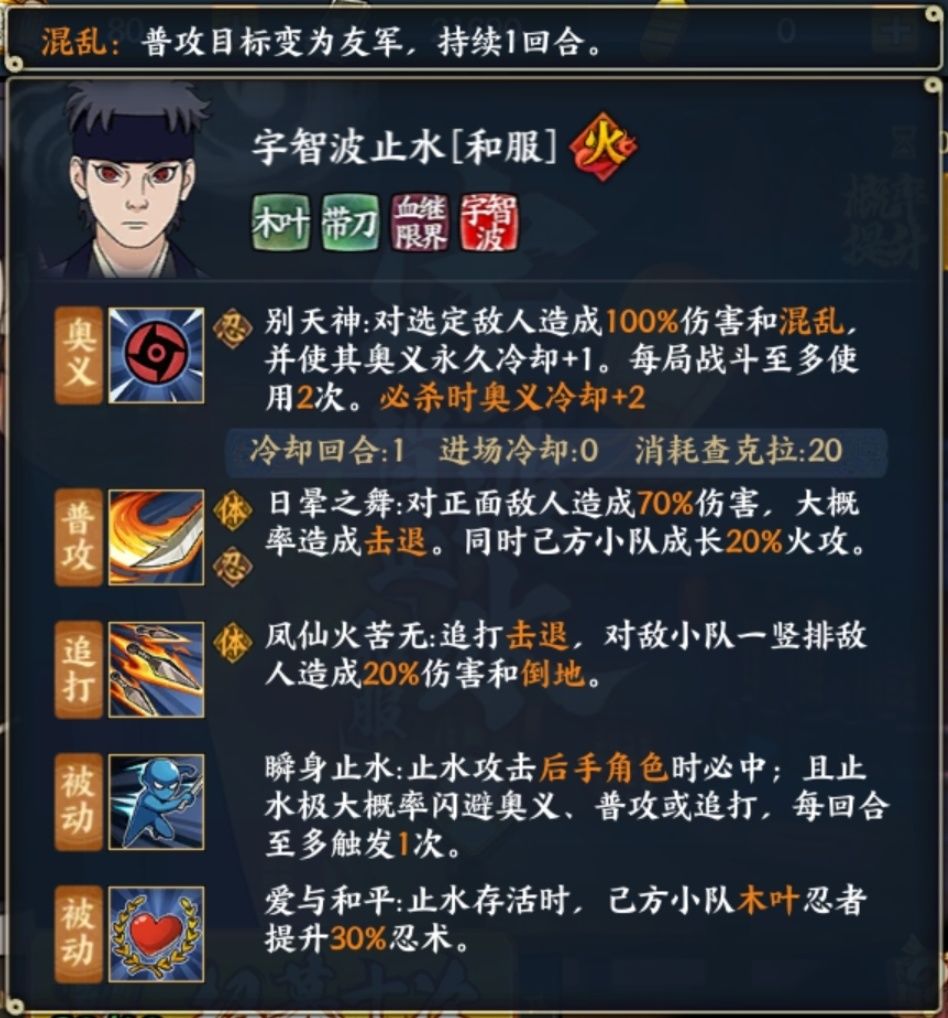Click the 凤仙火苦无 kunai skill icon
This screenshot has height=1018, width=948.
(156, 669)
